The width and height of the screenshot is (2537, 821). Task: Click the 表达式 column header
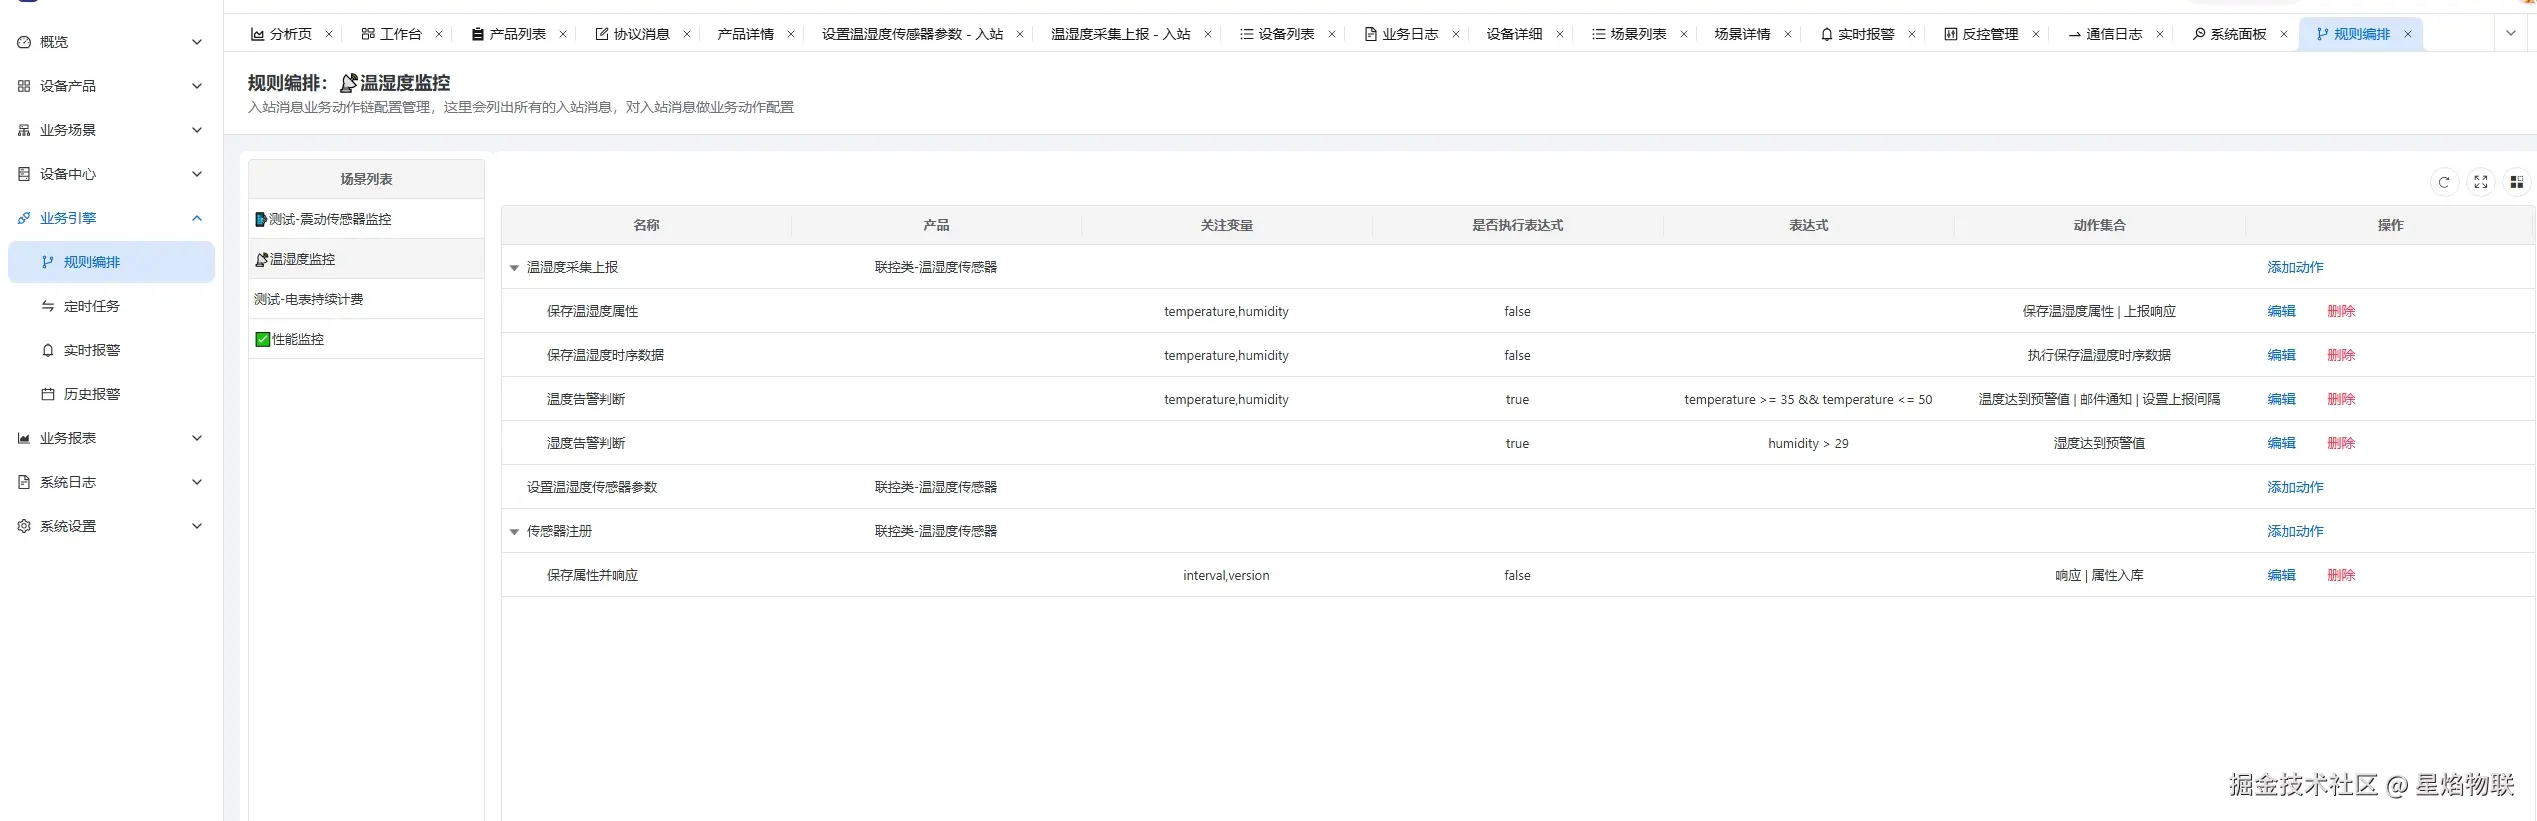tap(1808, 225)
